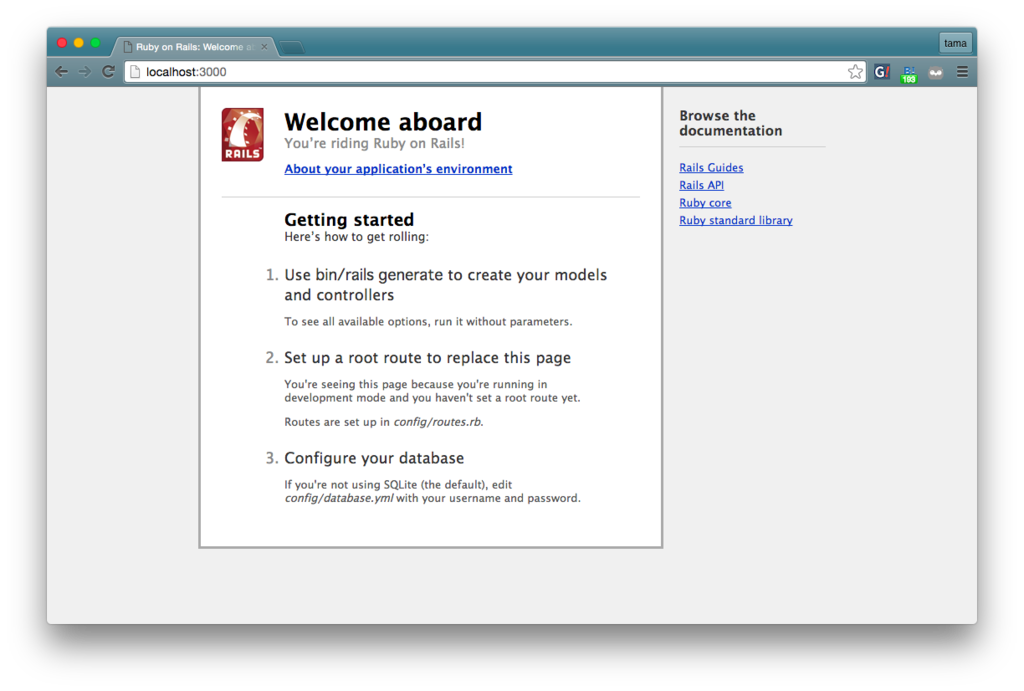Click the page icon in address bar
This screenshot has height=691, width=1024.
point(135,72)
